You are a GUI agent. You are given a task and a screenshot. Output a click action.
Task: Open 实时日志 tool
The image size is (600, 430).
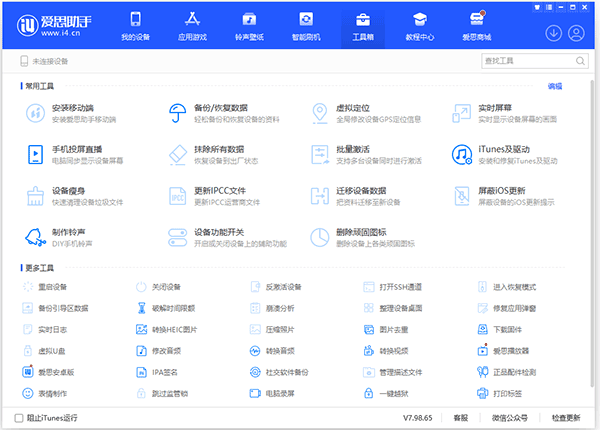pyautogui.click(x=45, y=329)
